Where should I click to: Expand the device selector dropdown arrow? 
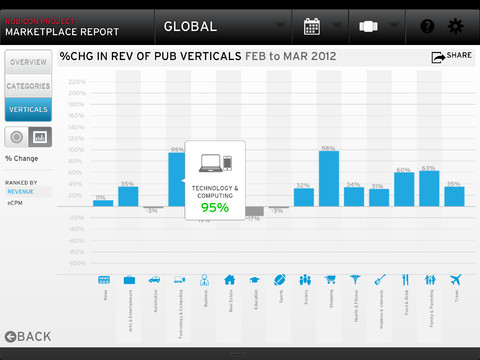[x=394, y=26]
